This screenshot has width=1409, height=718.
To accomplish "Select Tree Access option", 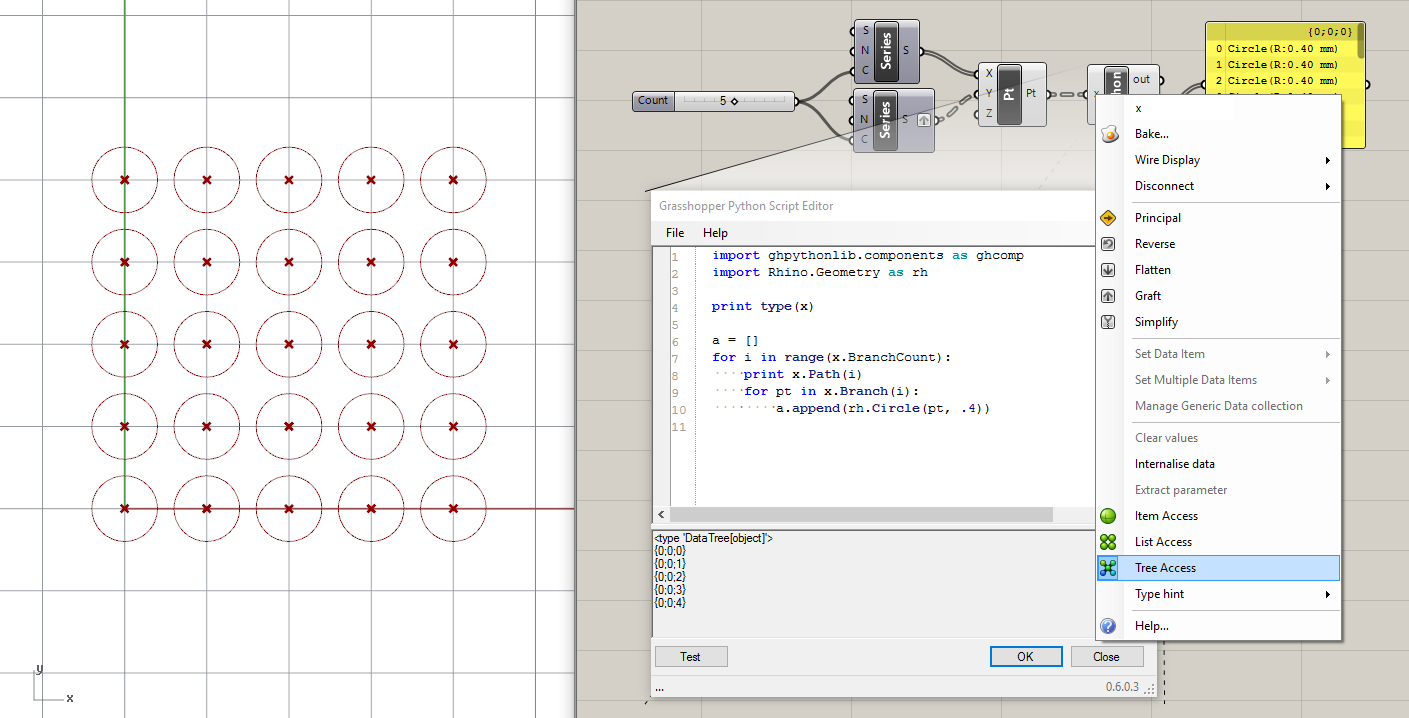I will click(1165, 568).
